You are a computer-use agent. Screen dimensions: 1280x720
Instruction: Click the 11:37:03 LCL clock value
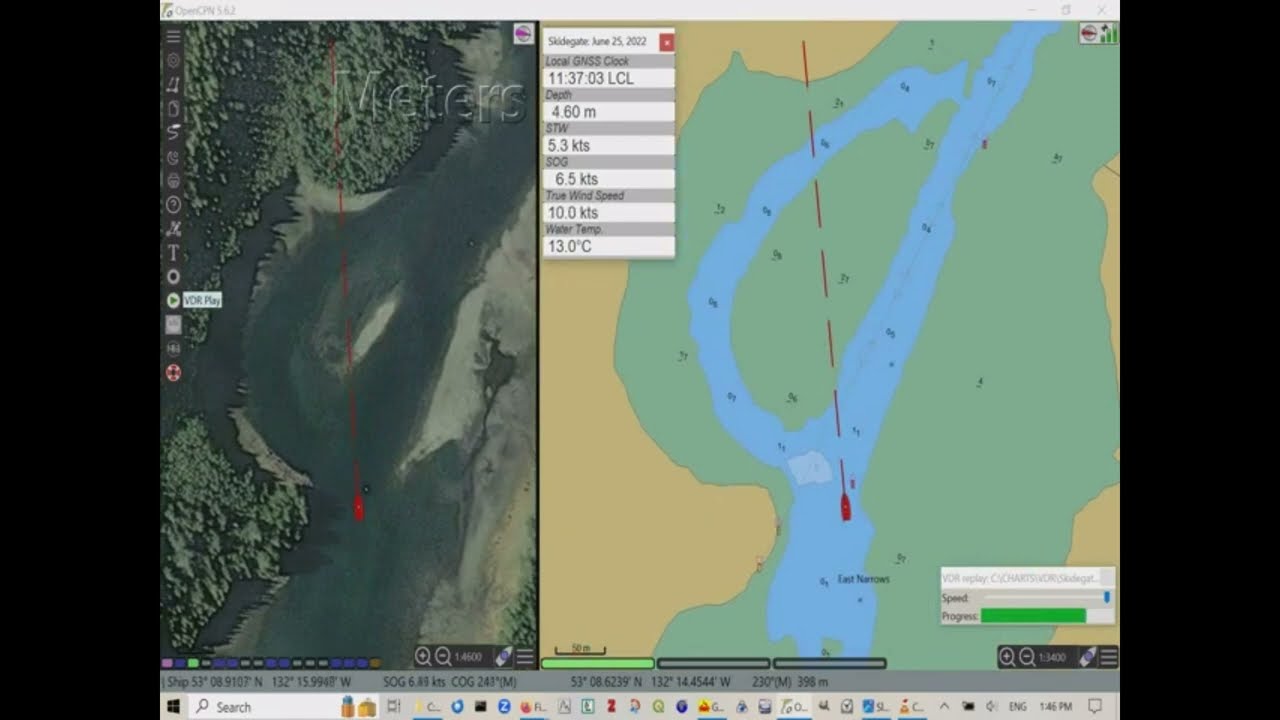point(608,78)
